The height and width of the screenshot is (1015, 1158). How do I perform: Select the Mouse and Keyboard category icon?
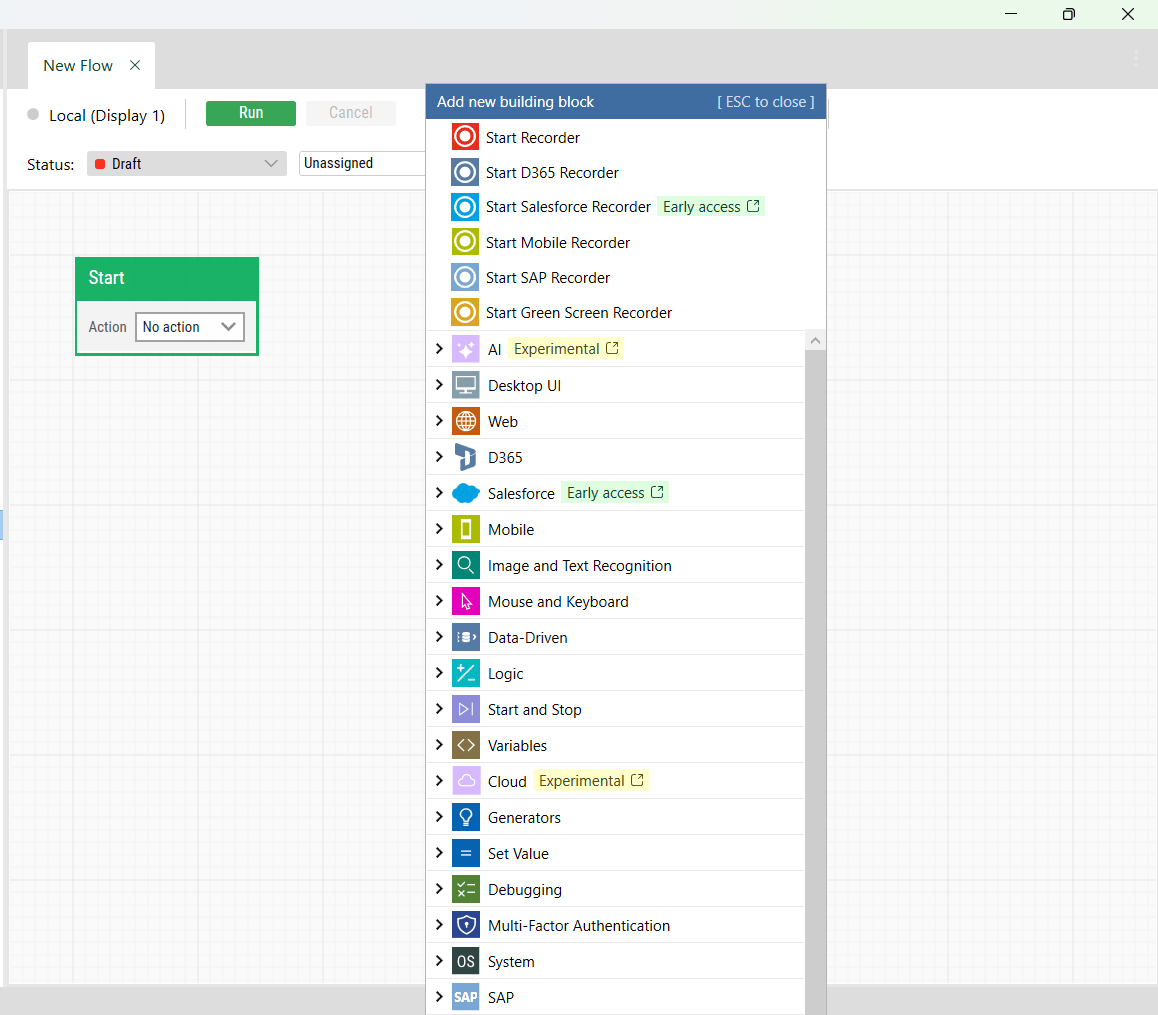(x=465, y=601)
